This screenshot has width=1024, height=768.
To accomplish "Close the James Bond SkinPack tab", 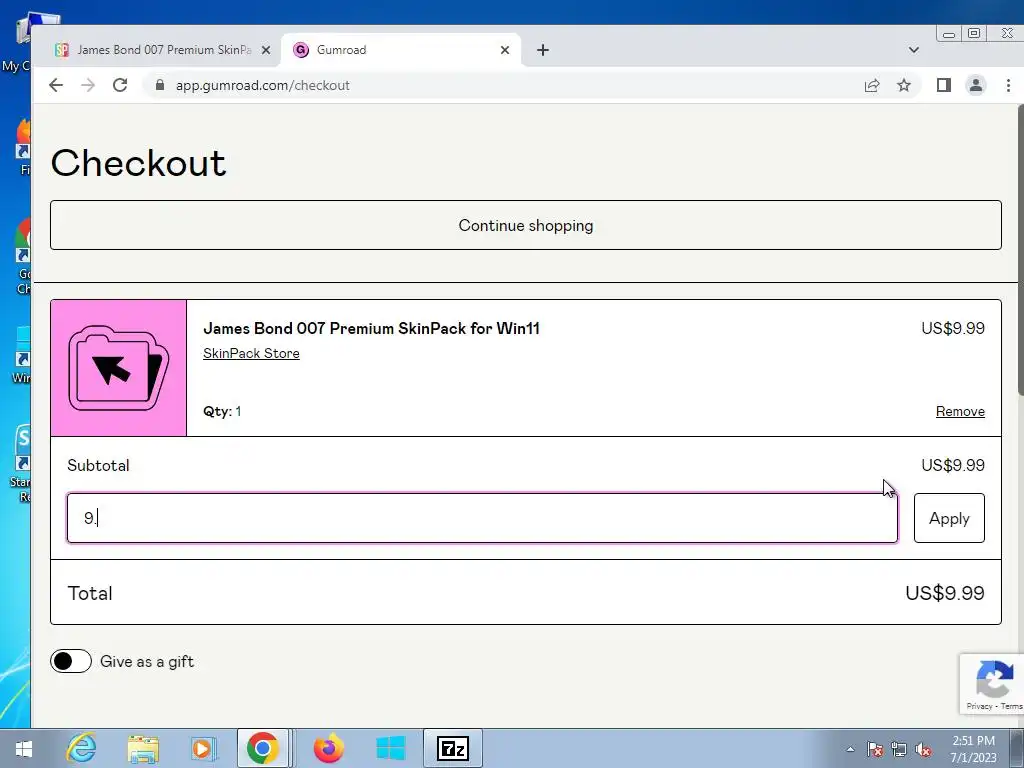I will 266,50.
